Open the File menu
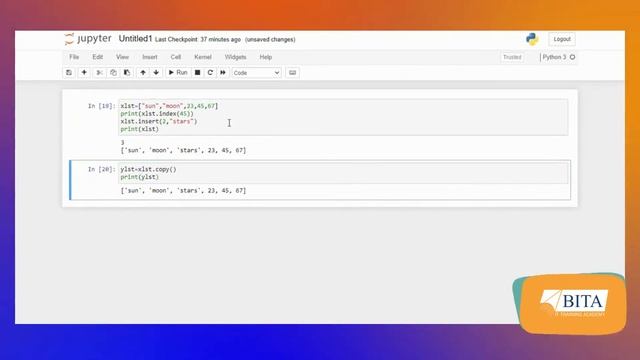Viewport: 640px width, 360px height. (x=74, y=57)
